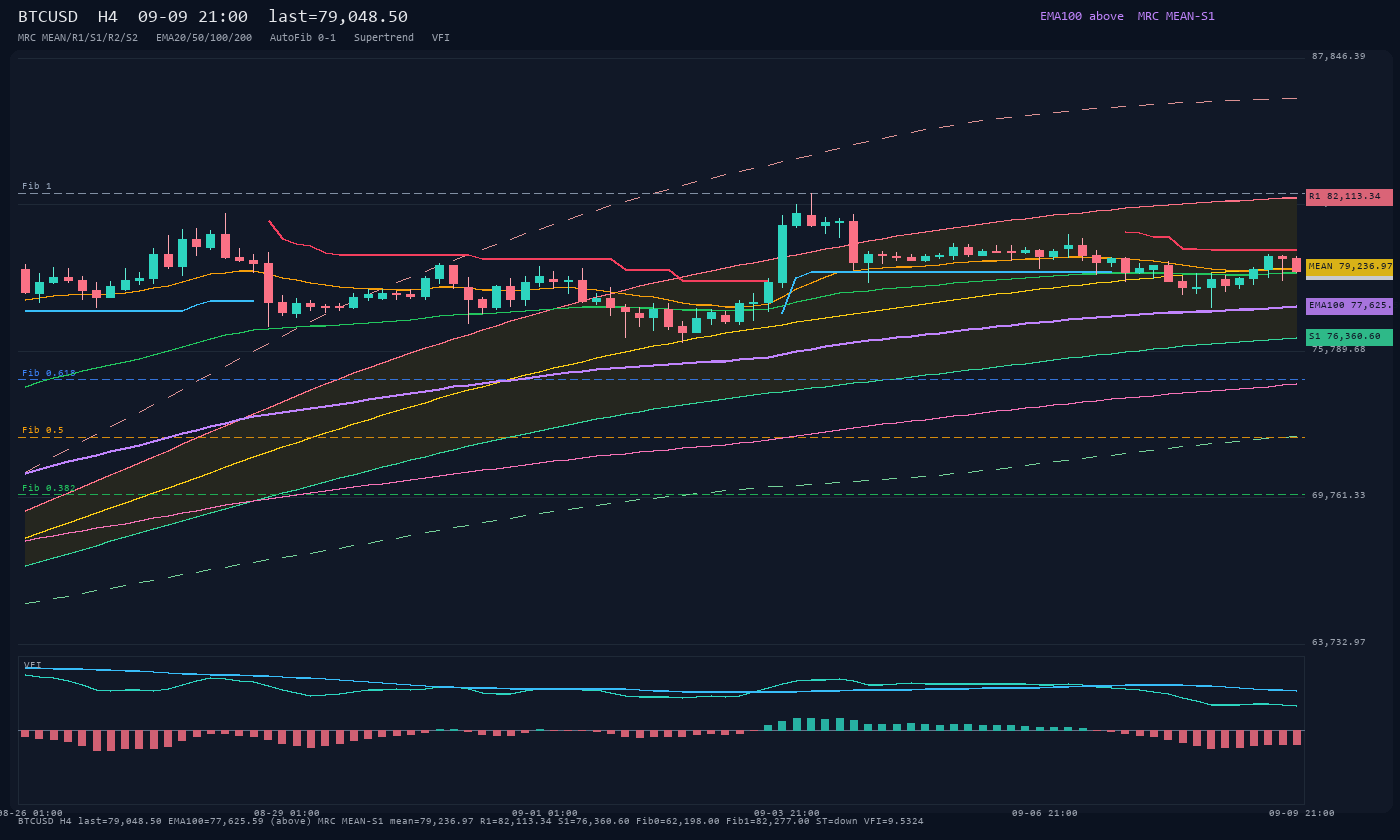Select the AutoFib 0-1 indicator label
The height and width of the screenshot is (840, 1400).
click(x=303, y=38)
